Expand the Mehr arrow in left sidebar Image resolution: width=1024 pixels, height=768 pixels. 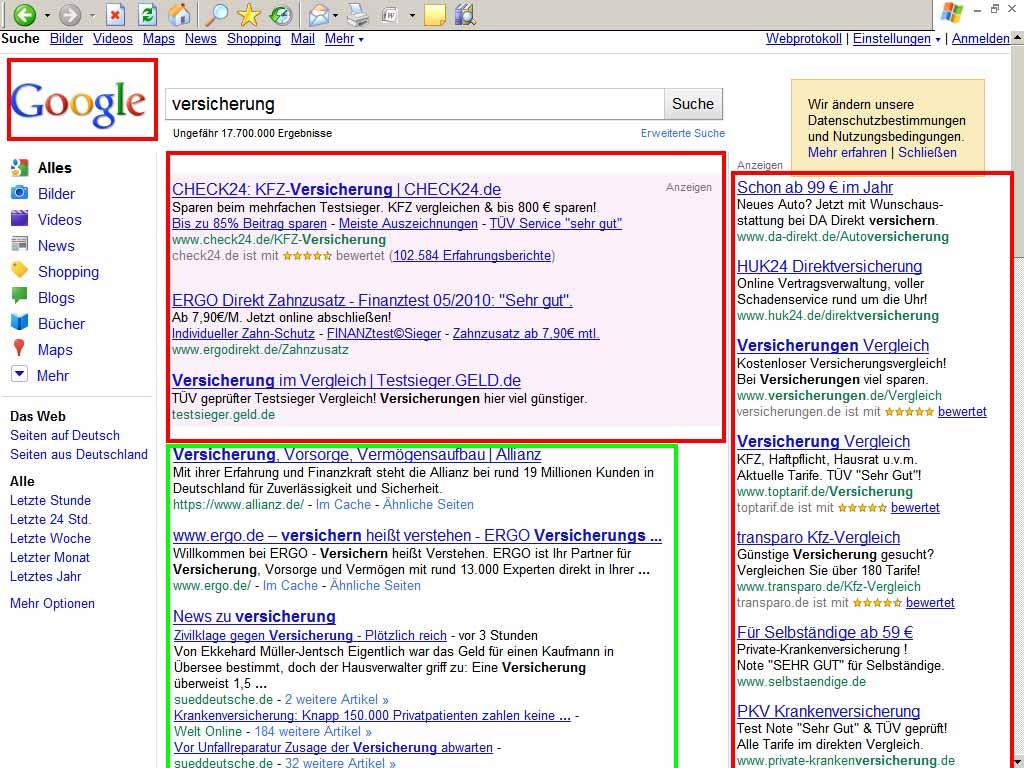[x=19, y=375]
